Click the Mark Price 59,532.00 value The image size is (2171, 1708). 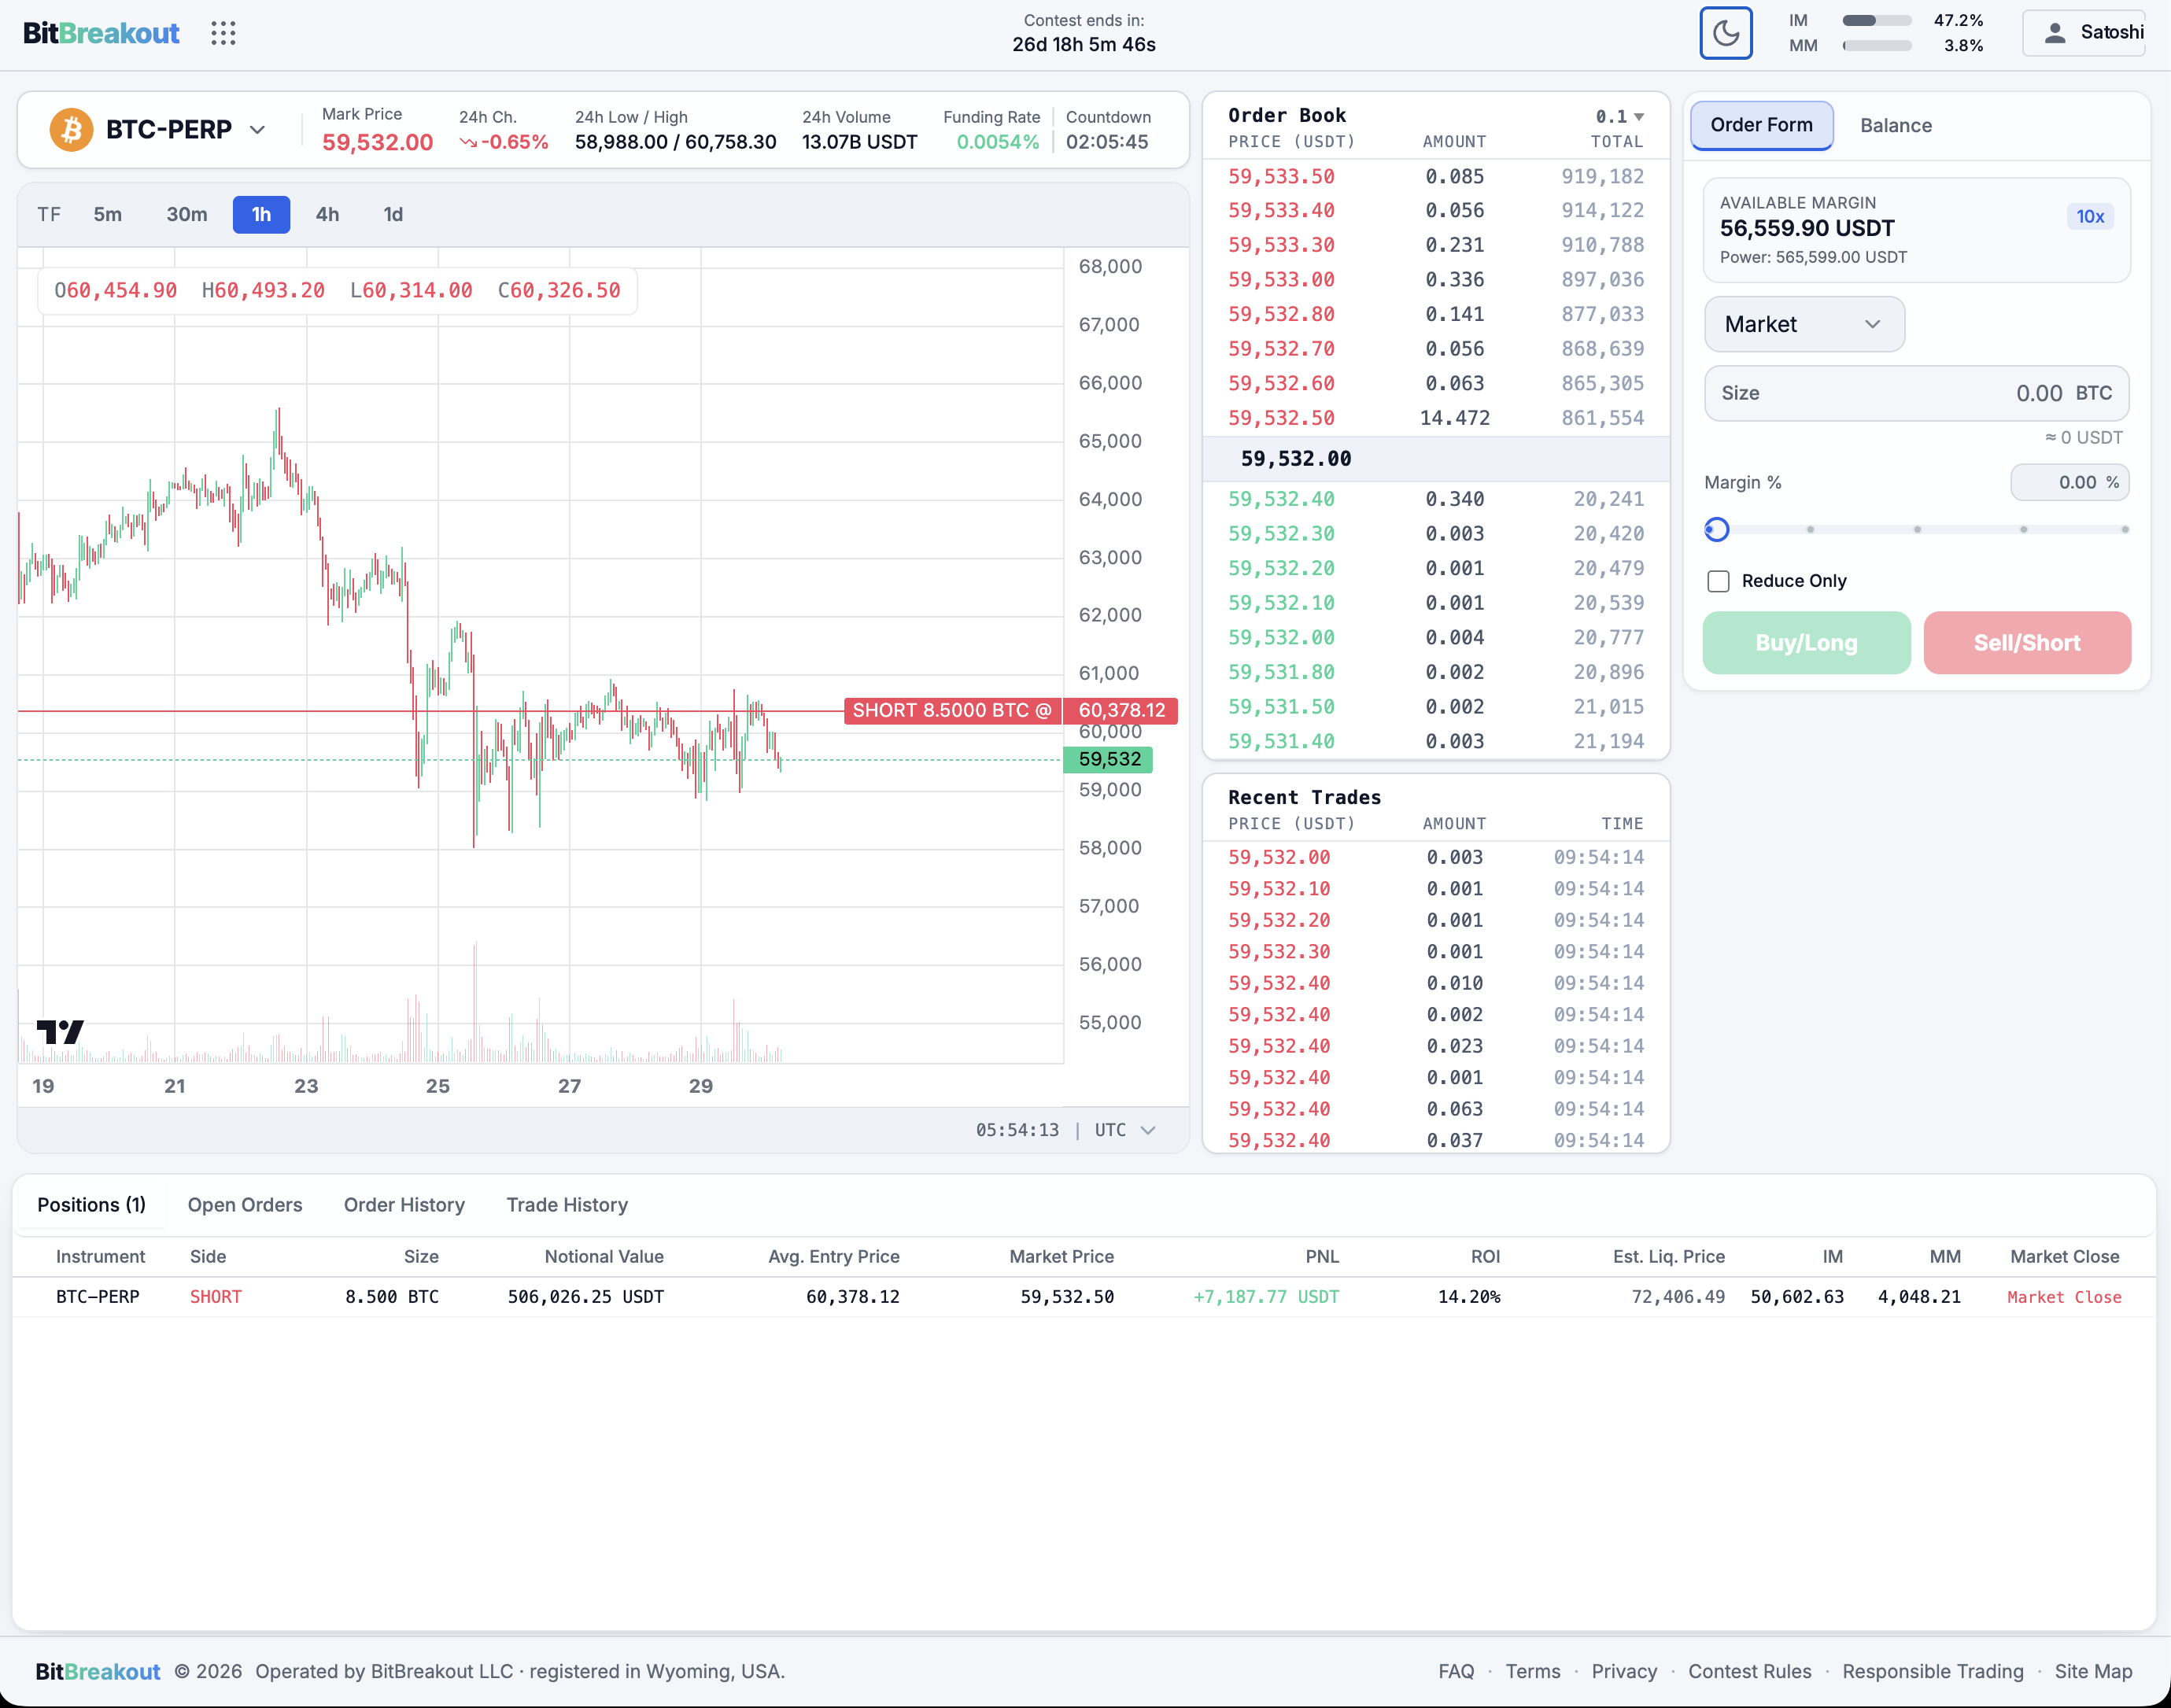[377, 142]
